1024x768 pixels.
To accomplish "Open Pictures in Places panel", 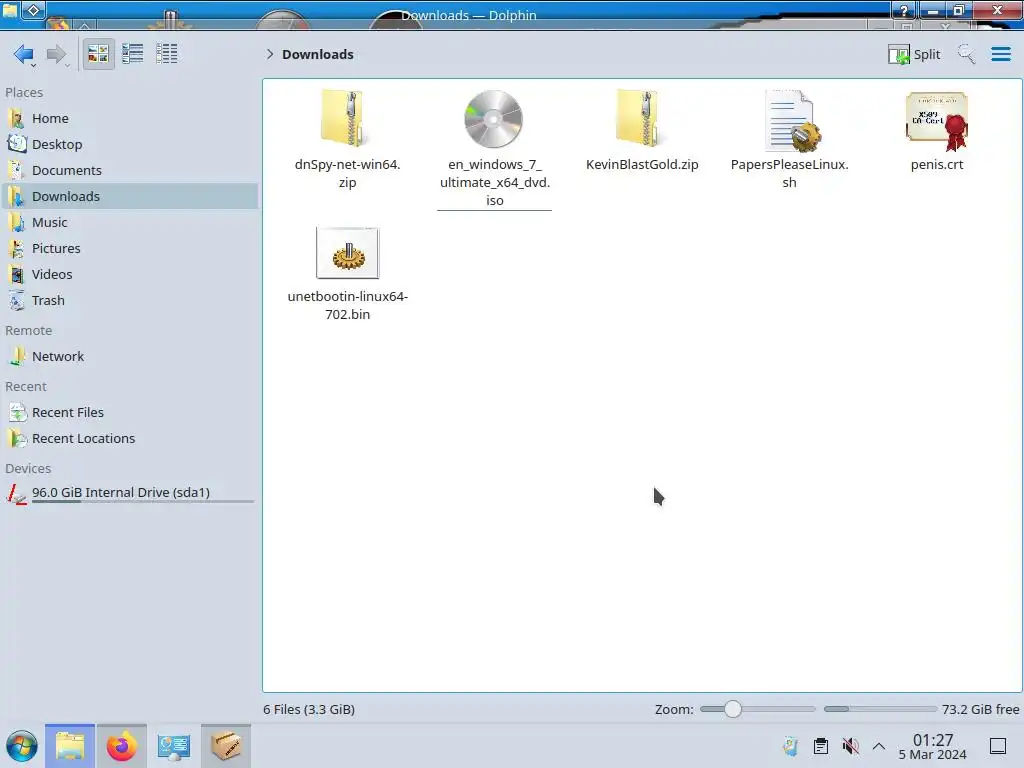I will pyautogui.click(x=130, y=249).
